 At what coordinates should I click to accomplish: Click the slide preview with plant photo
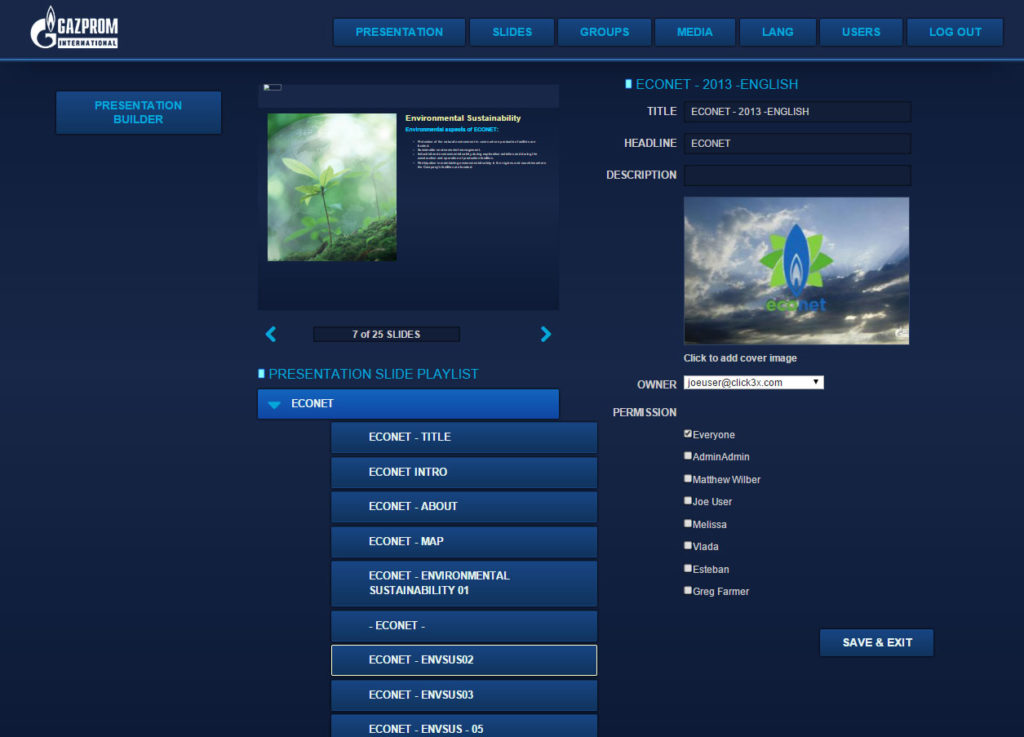[408, 197]
